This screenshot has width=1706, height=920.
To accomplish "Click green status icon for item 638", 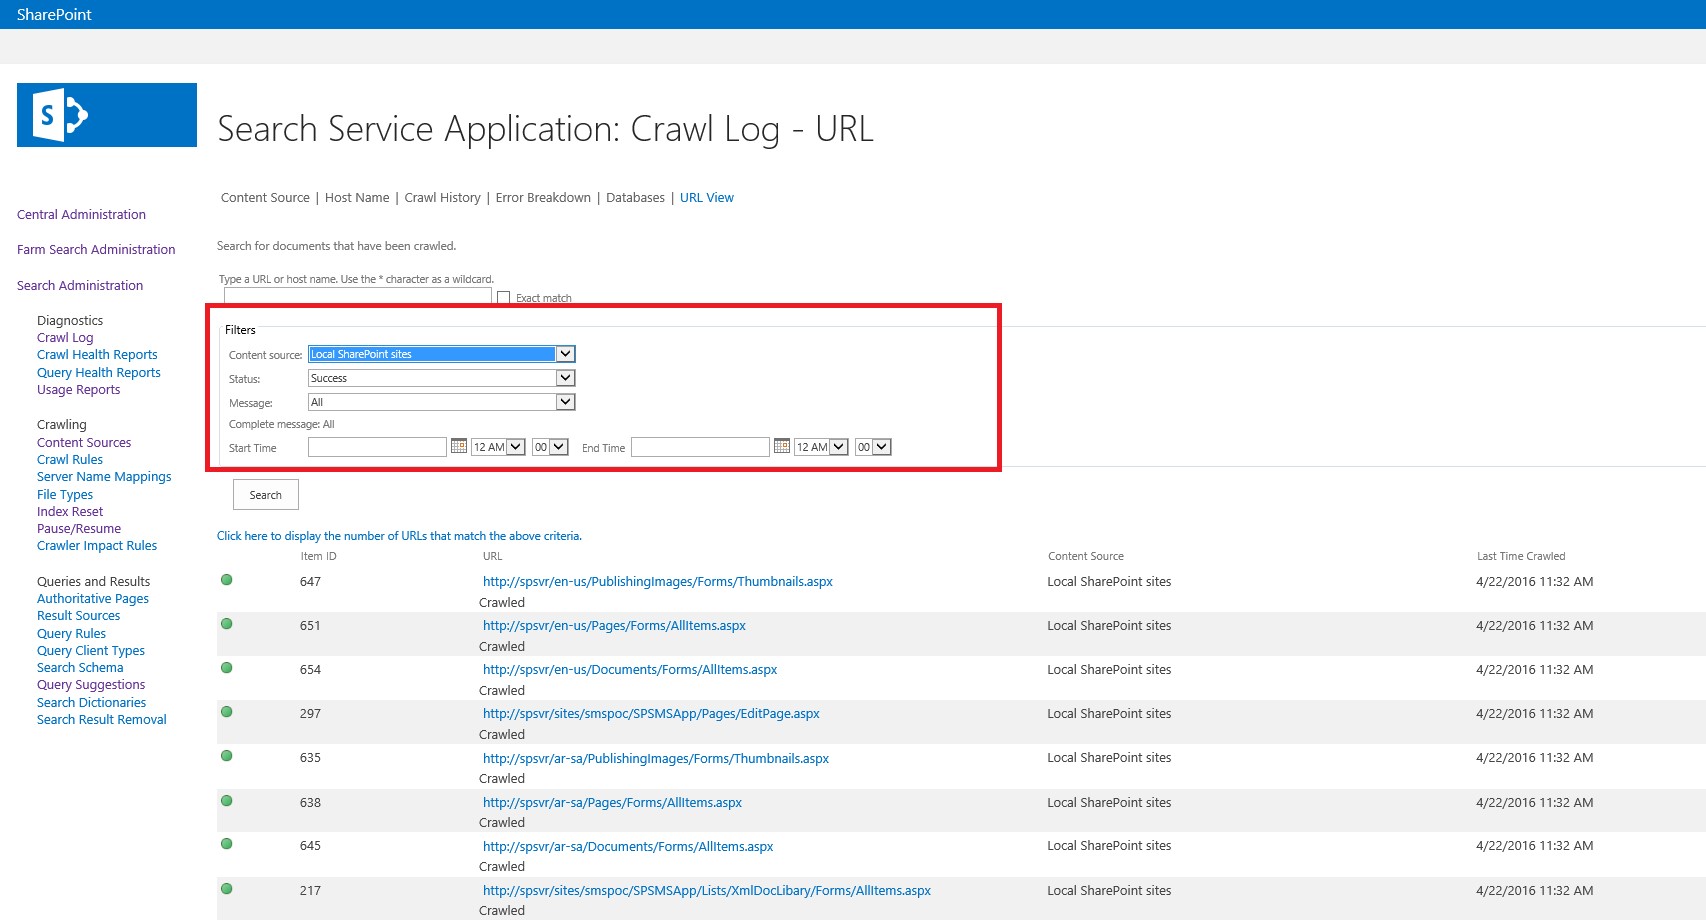I will pos(227,801).
